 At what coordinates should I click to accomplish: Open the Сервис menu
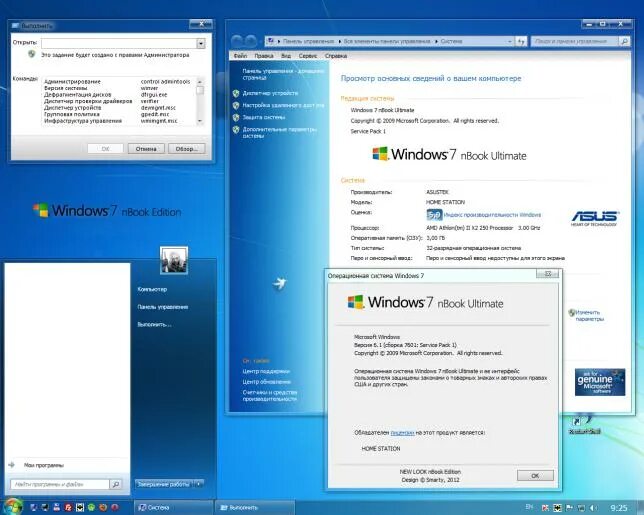click(x=308, y=56)
